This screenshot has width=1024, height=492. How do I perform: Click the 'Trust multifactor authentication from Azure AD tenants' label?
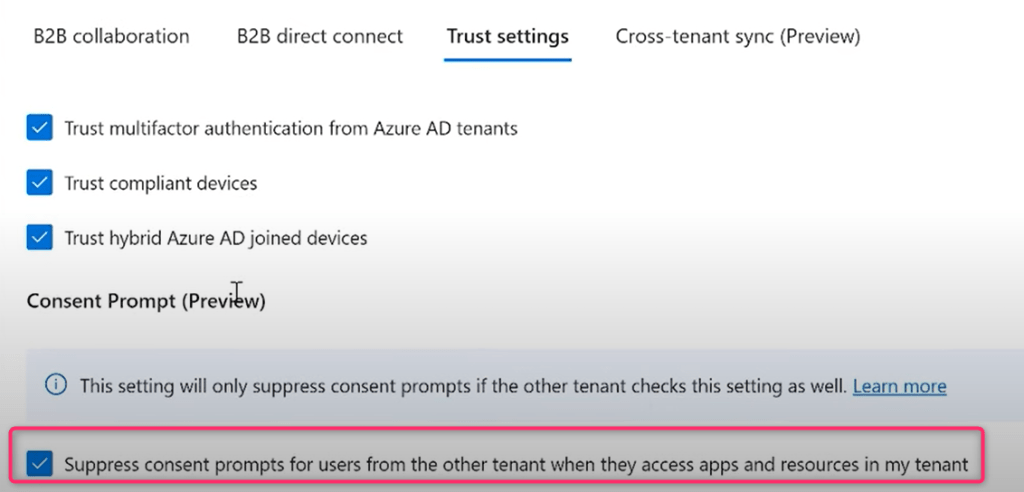(291, 129)
